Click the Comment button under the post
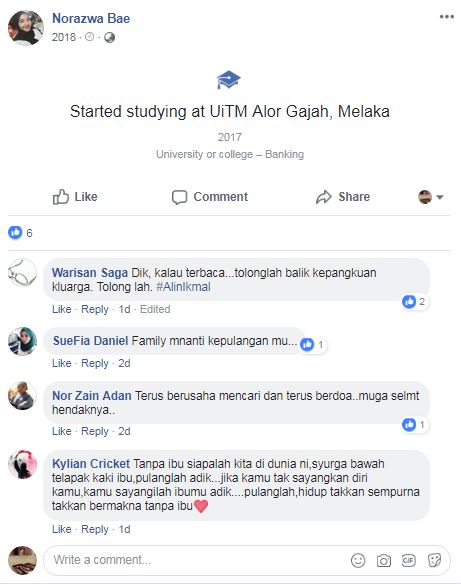This screenshot has height=584, width=461. (x=210, y=197)
